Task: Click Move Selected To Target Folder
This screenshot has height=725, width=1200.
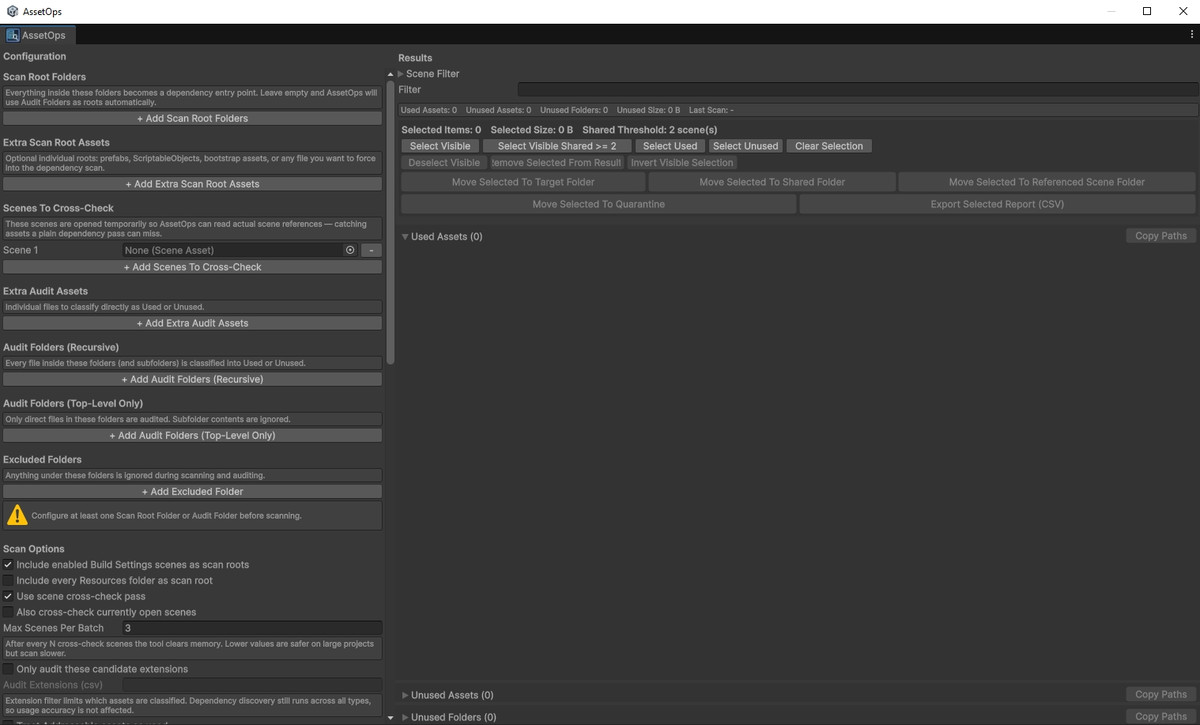Action: click(523, 182)
